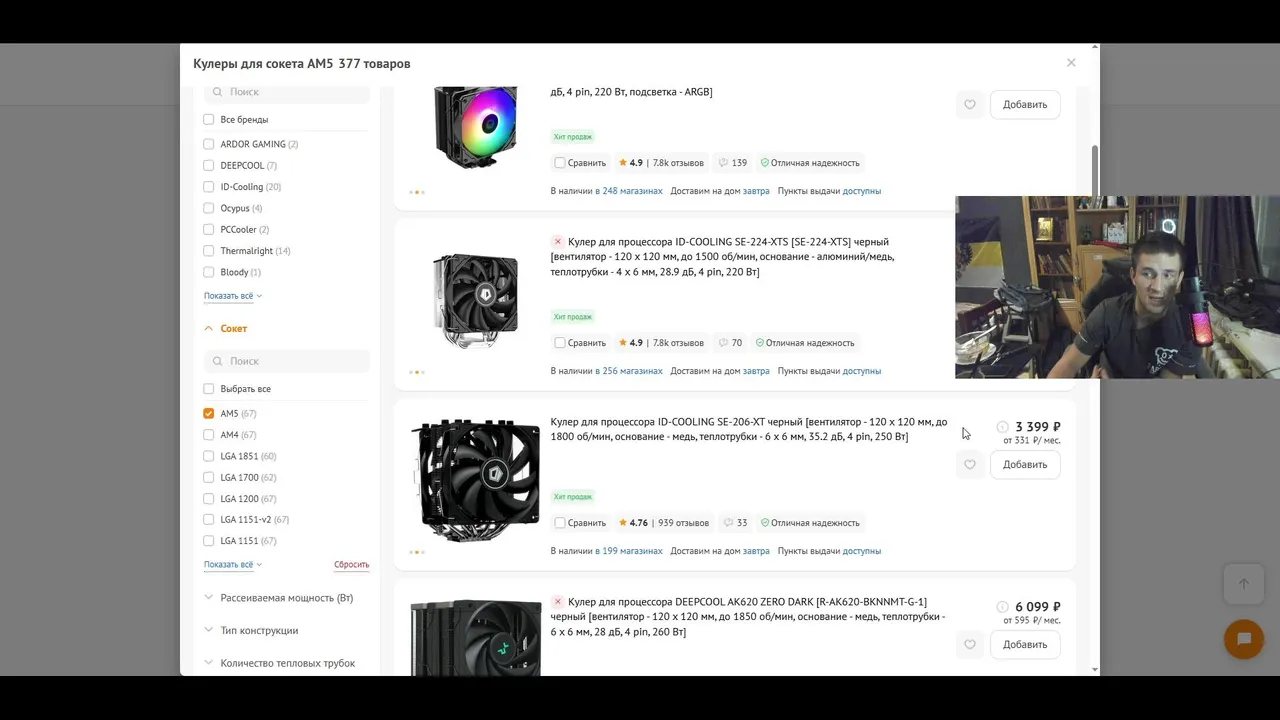Click heart icon for ID-COOLING SE-206-XT

click(969, 464)
